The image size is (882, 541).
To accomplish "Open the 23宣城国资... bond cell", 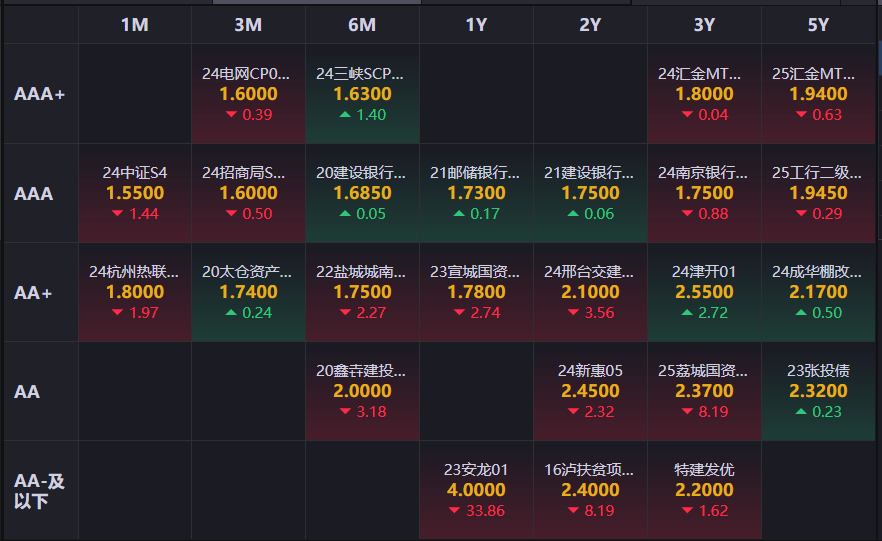I will tap(476, 292).
